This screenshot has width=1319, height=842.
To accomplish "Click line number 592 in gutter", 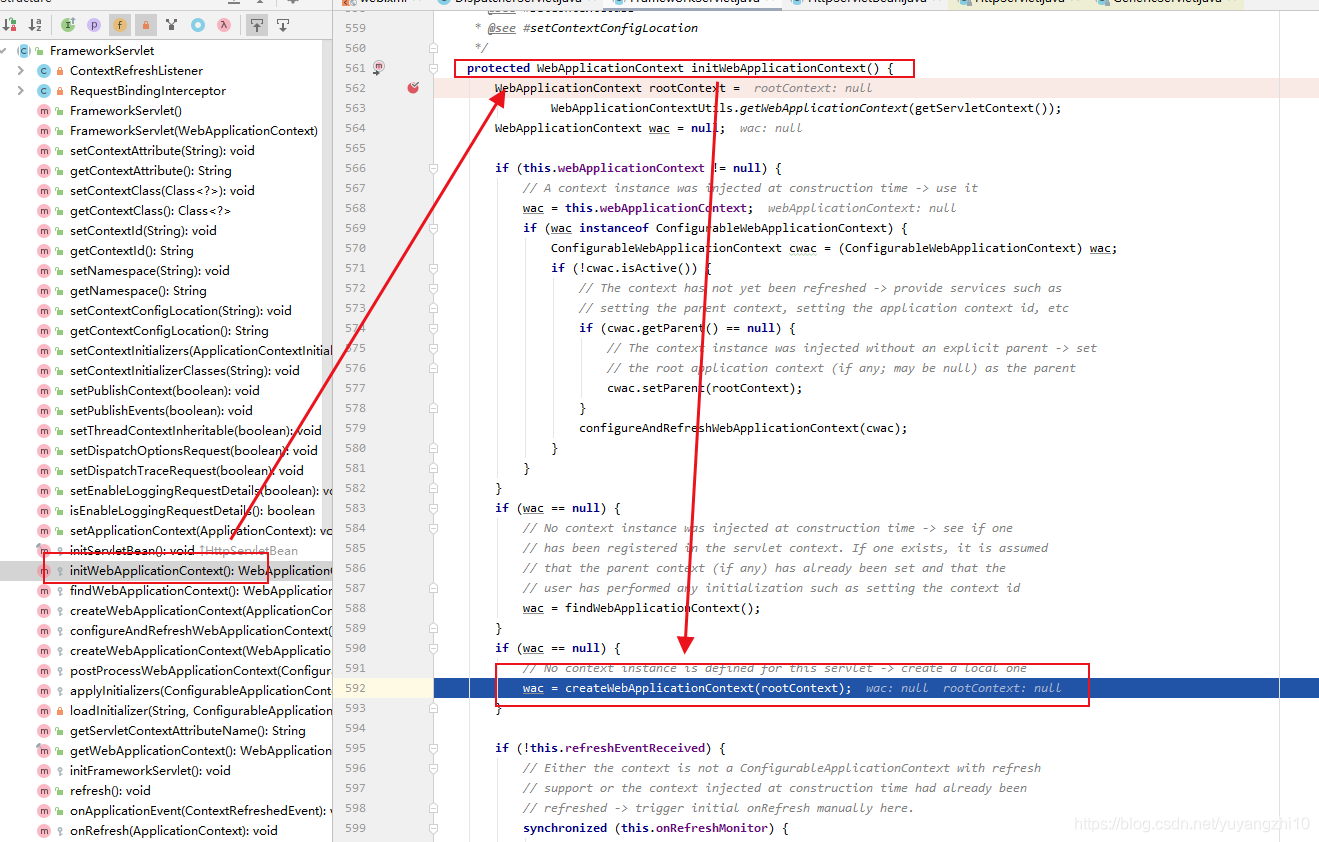I will tap(355, 688).
